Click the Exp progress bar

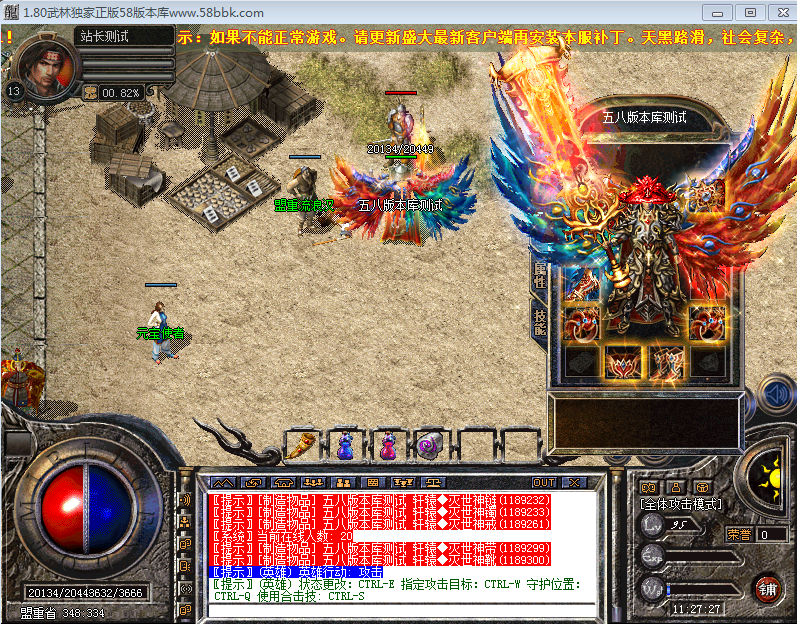[x=704, y=557]
